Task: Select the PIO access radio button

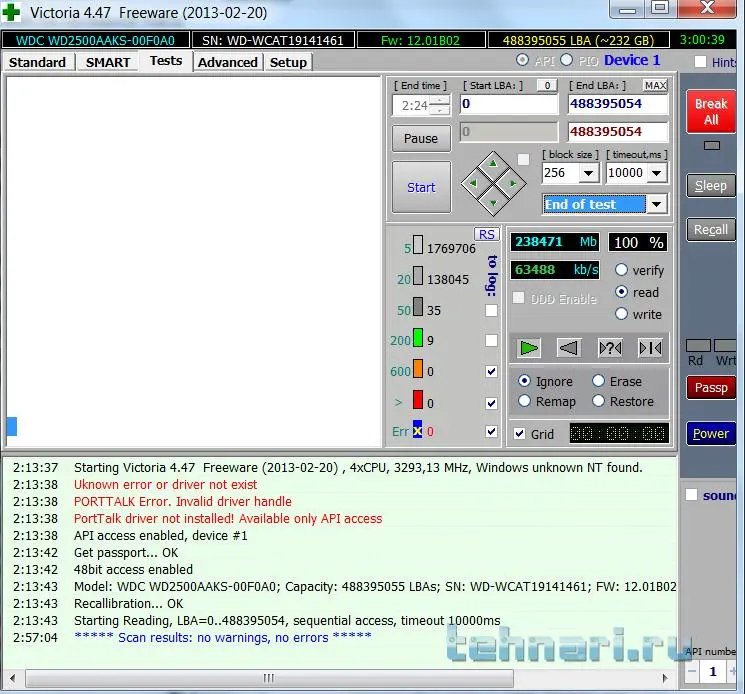Action: [x=566, y=60]
